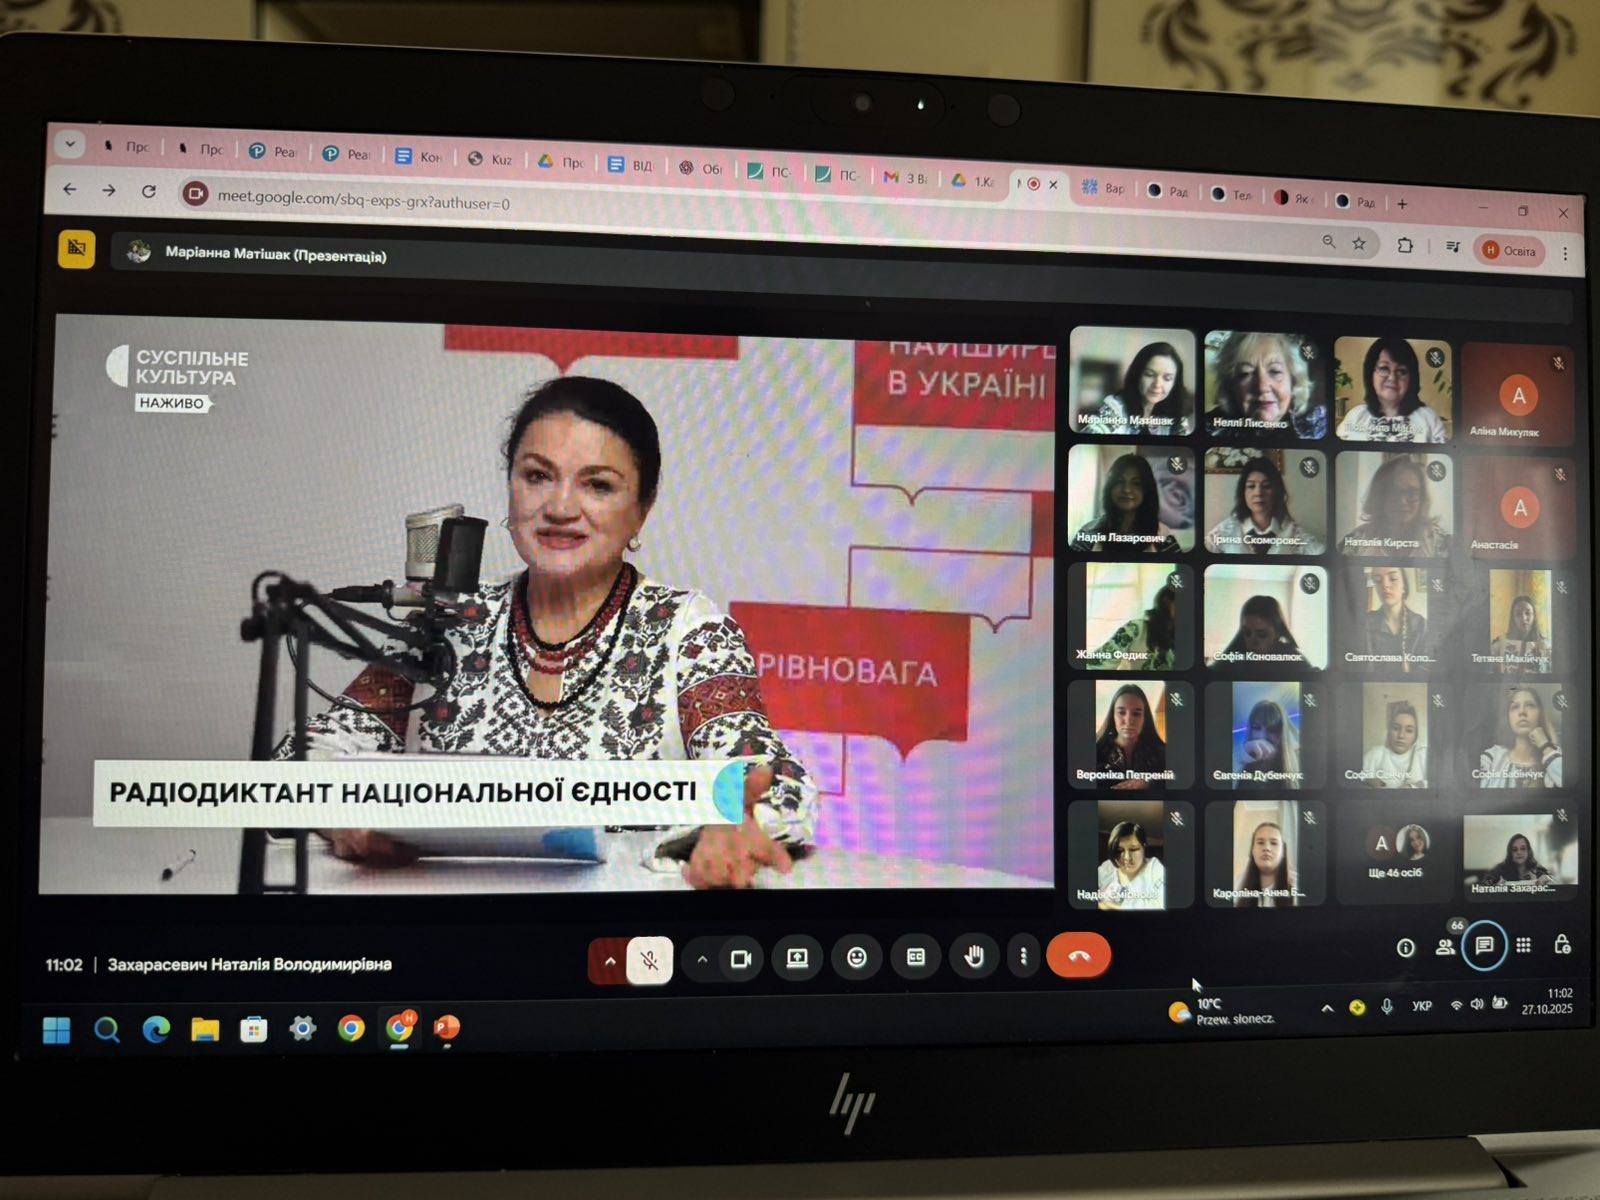Expand video settings arrow beside camera
Screen dimensions: 1600x1200
pyautogui.click(x=702, y=959)
